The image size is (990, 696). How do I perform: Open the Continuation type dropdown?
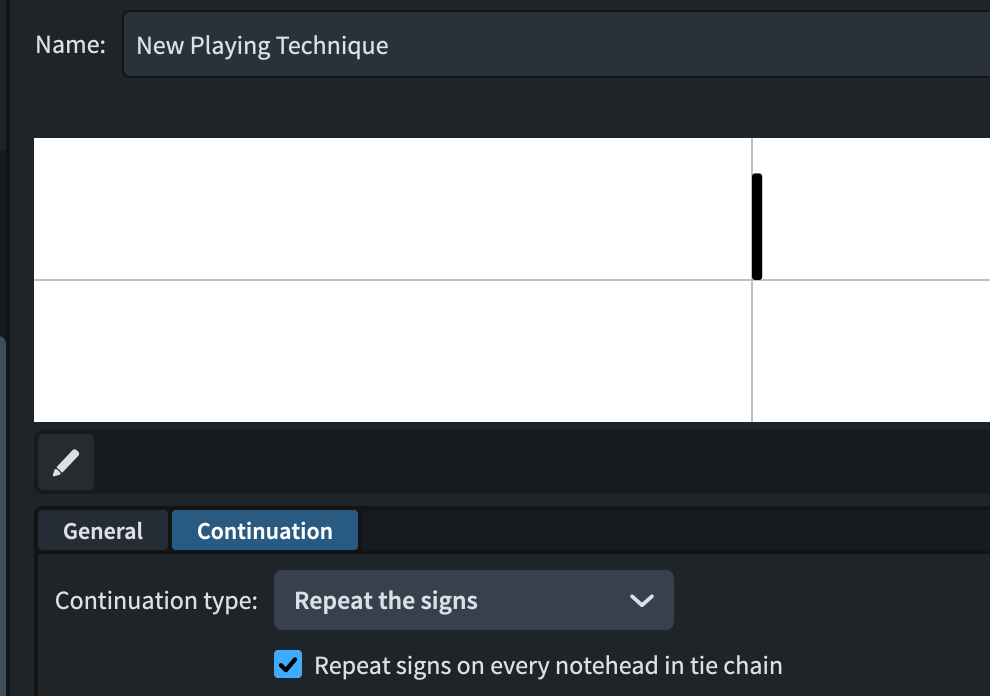click(x=473, y=600)
